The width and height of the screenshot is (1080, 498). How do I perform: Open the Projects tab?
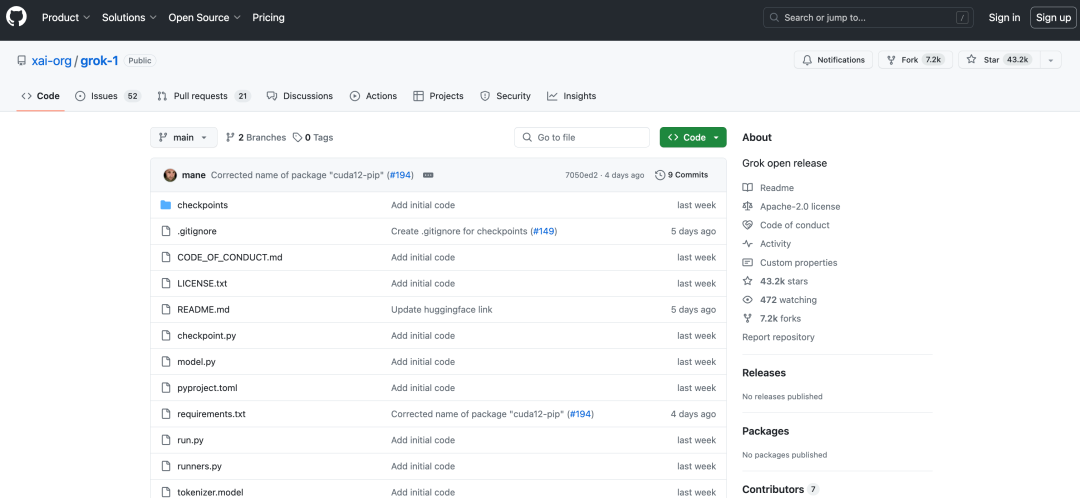[x=438, y=96]
